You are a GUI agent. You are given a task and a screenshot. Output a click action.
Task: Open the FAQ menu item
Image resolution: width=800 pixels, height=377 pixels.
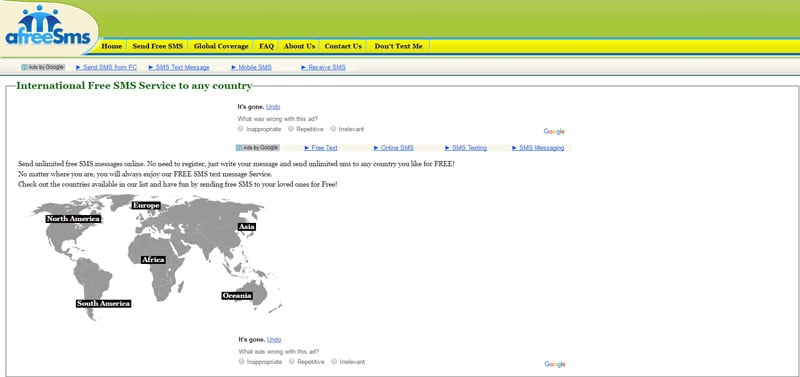pos(266,46)
